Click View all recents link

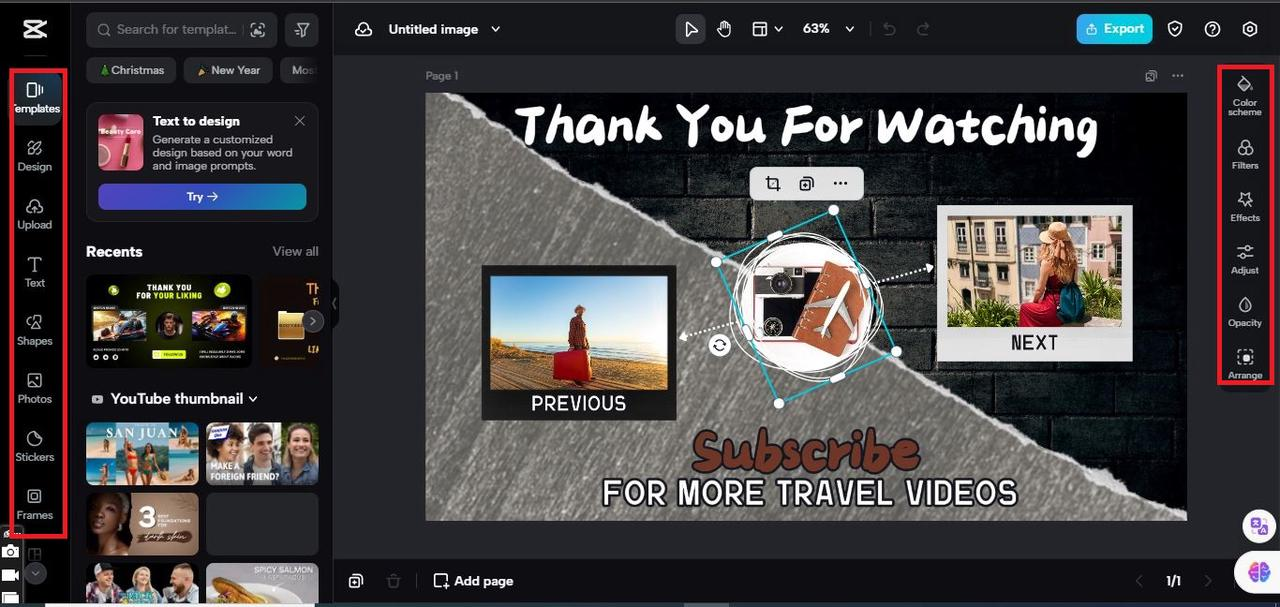[x=295, y=251]
